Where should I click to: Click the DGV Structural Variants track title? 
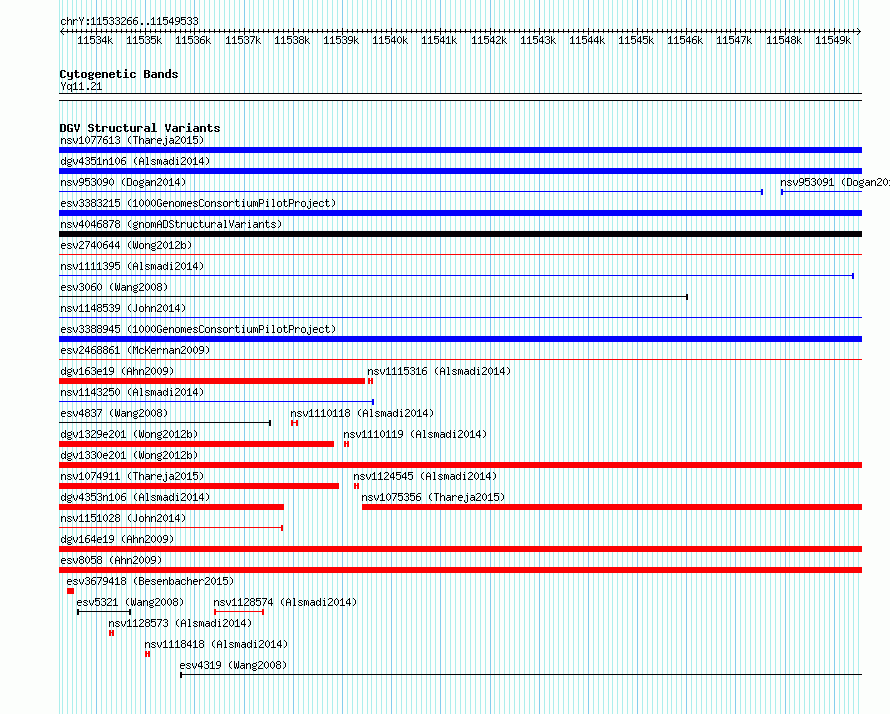point(140,128)
